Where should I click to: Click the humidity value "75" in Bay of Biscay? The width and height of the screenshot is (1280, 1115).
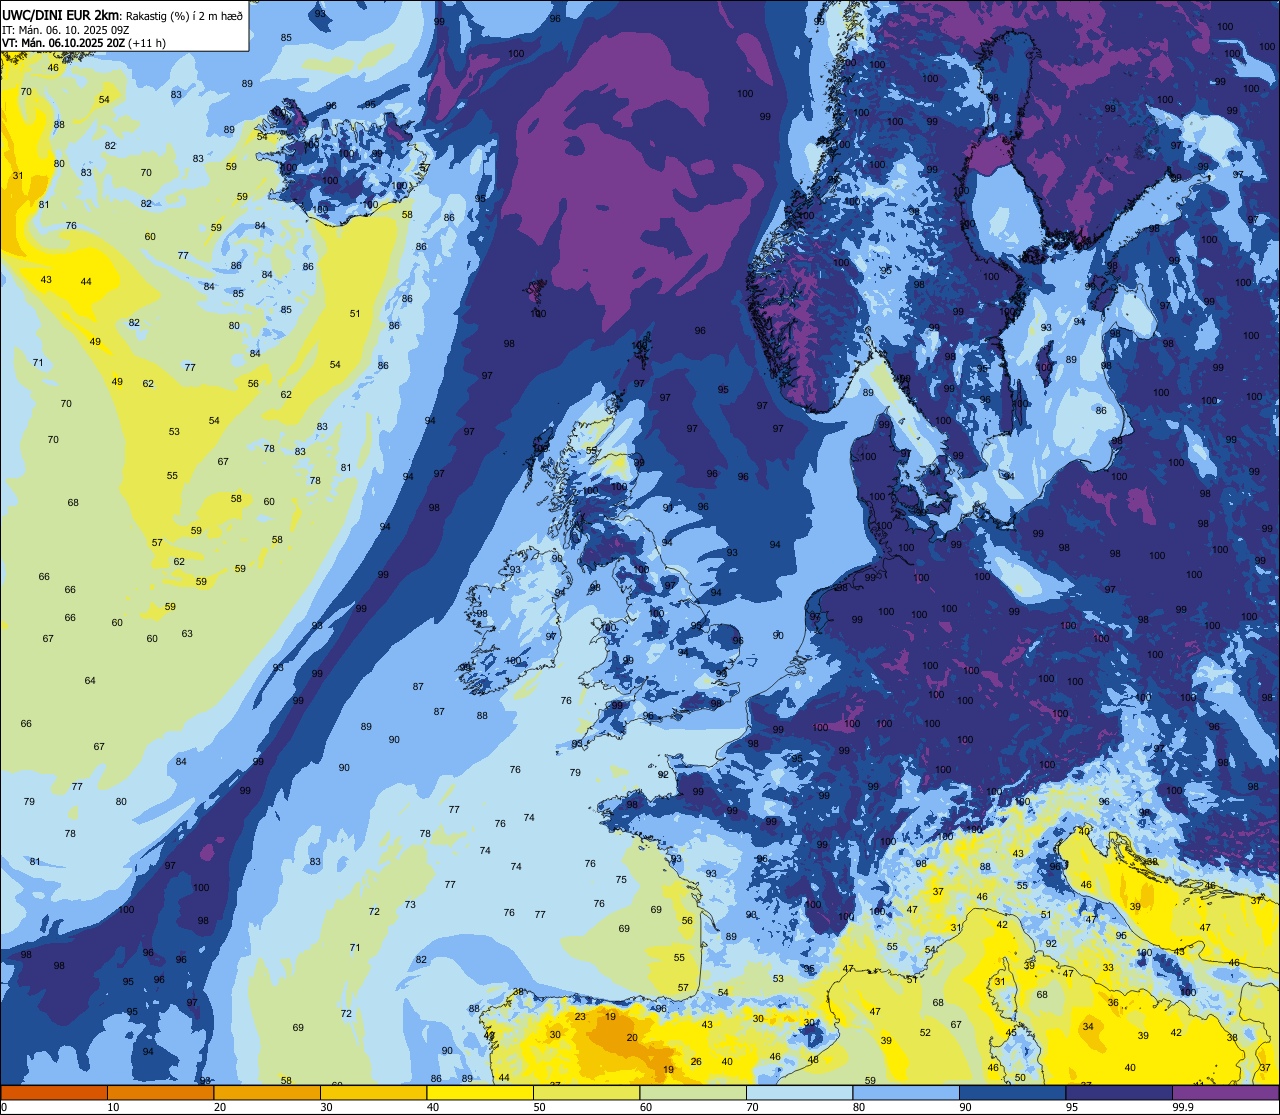click(x=621, y=880)
